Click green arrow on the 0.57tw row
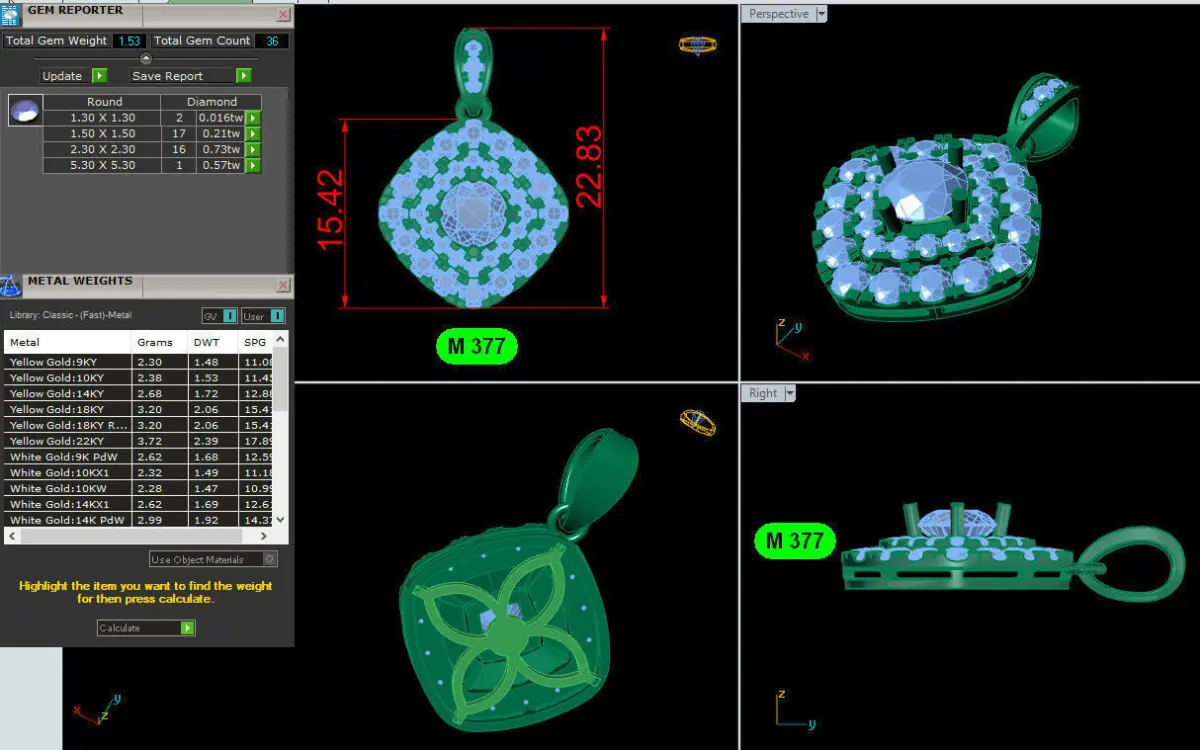Screen dimensions: 1200x750 point(254,166)
